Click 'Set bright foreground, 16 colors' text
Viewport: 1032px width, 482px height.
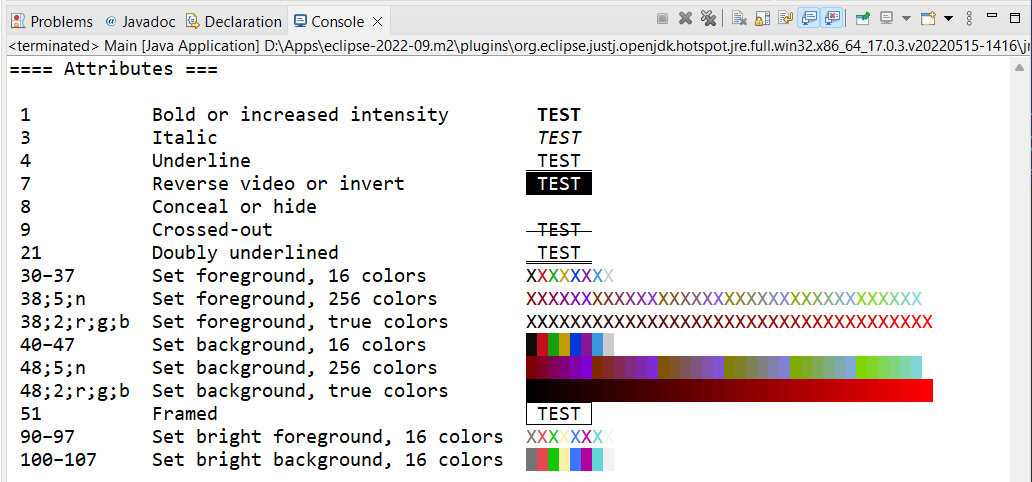(328, 437)
